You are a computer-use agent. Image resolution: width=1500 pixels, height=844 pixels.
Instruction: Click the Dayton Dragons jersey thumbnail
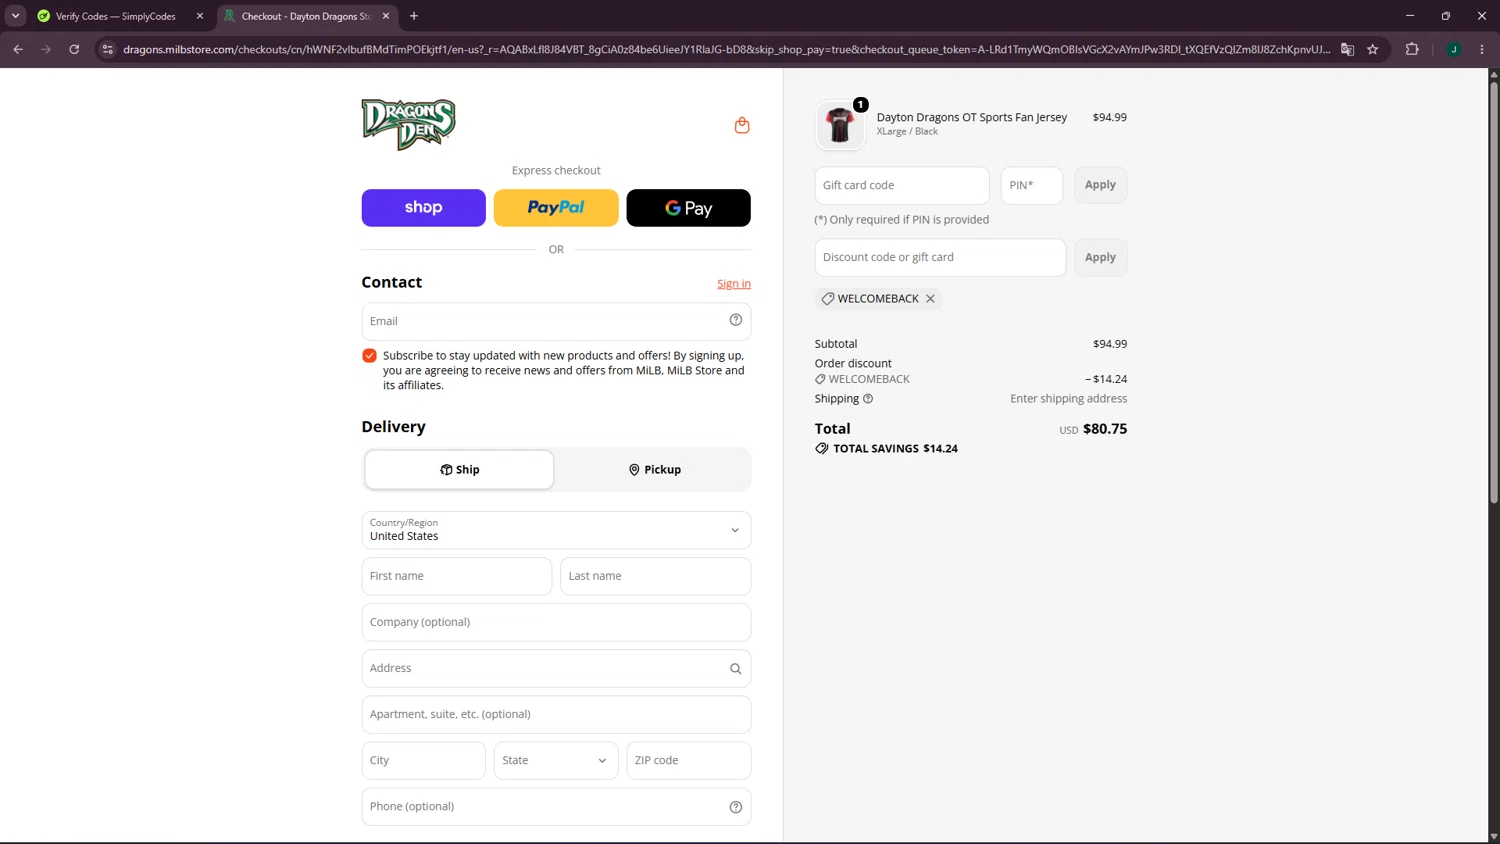[x=840, y=126]
